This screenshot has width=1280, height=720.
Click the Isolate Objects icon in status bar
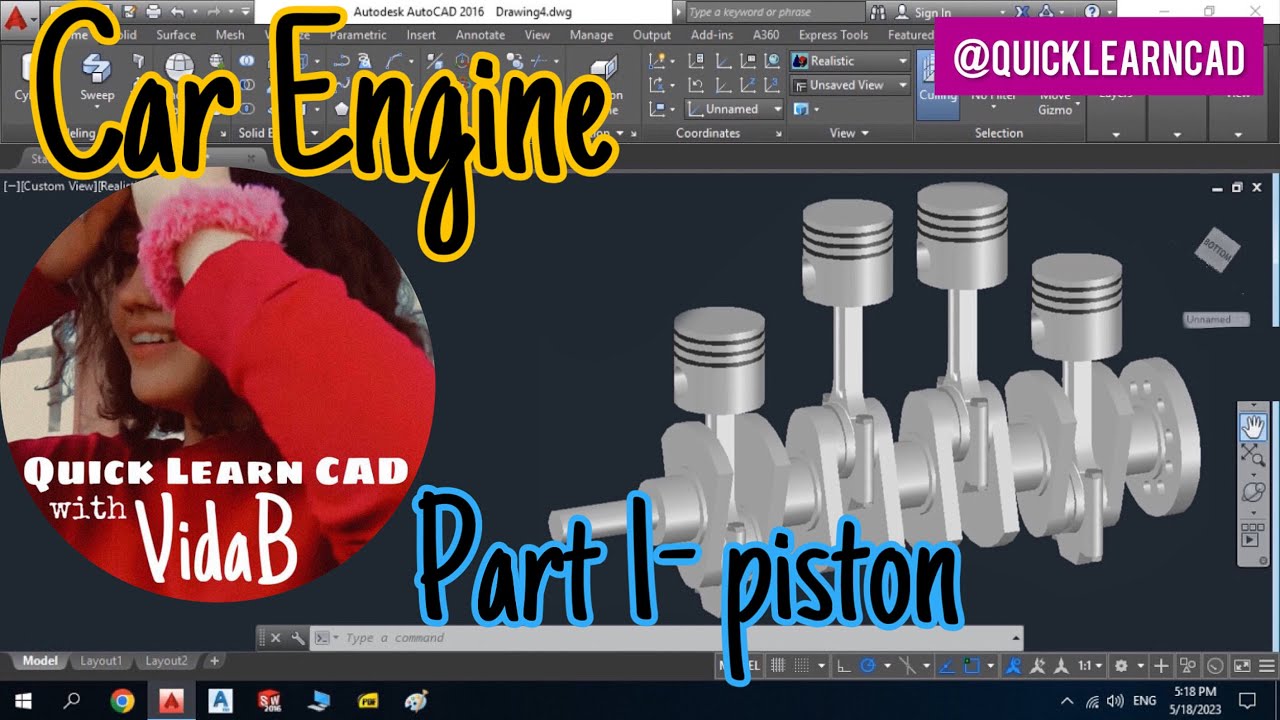(1188, 666)
